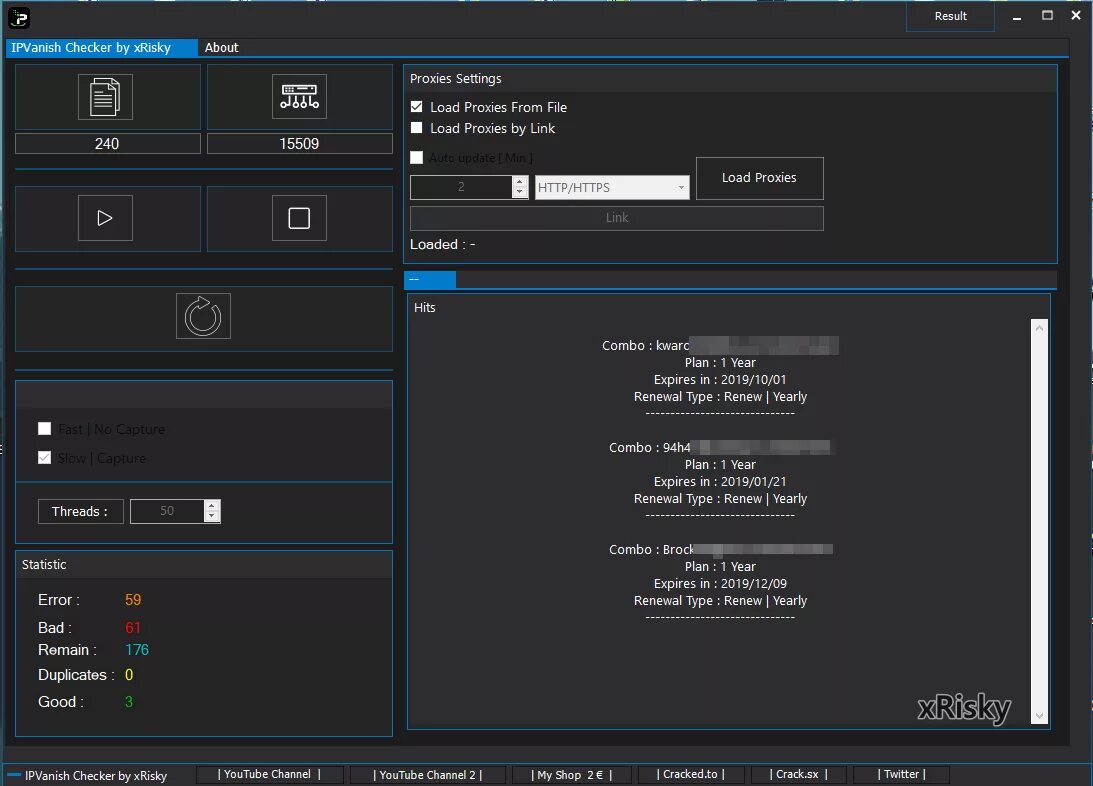Click the 'Loaded : -' status text
The image size is (1093, 786).
(443, 245)
